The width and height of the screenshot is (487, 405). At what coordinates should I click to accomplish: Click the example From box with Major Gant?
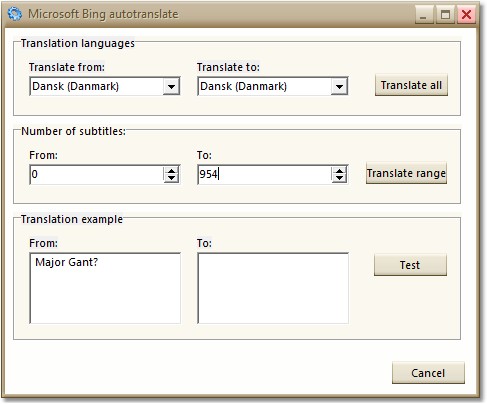pos(105,288)
